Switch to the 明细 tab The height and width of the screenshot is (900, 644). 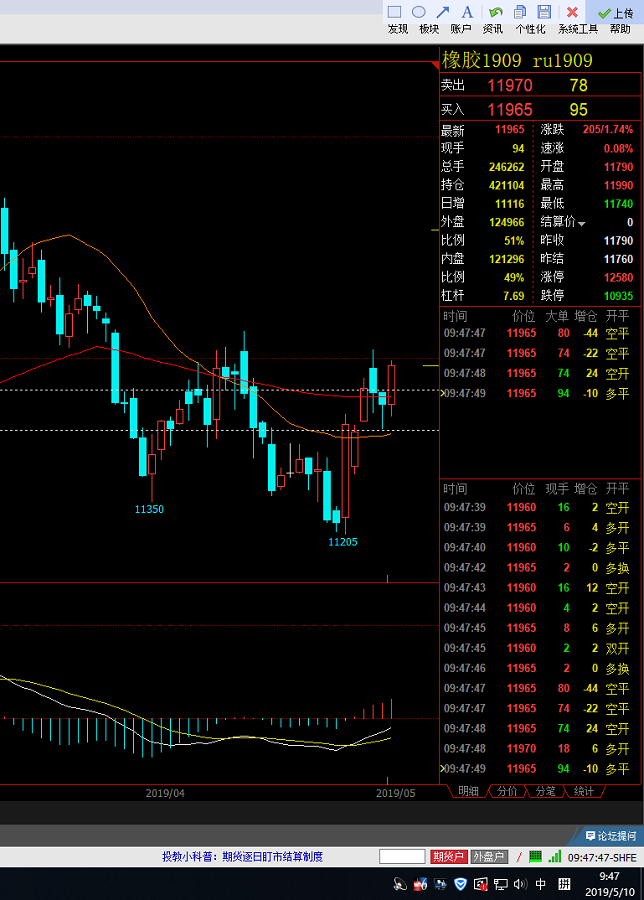coord(468,791)
